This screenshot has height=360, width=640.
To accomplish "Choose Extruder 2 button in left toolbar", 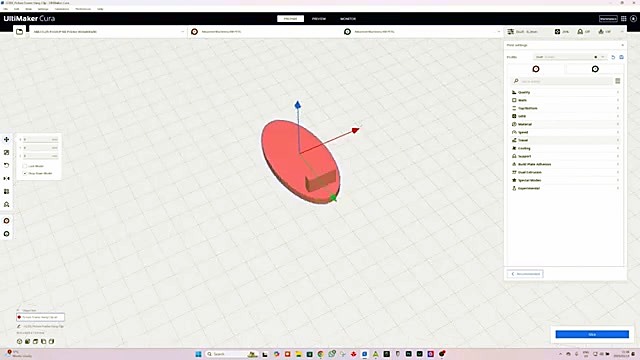I will point(7,234).
